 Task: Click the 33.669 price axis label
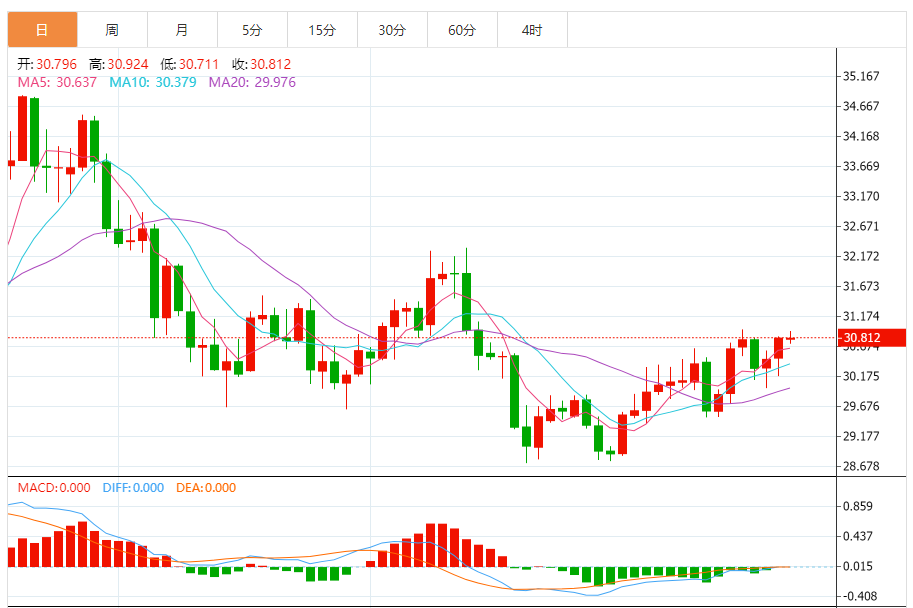click(x=861, y=167)
